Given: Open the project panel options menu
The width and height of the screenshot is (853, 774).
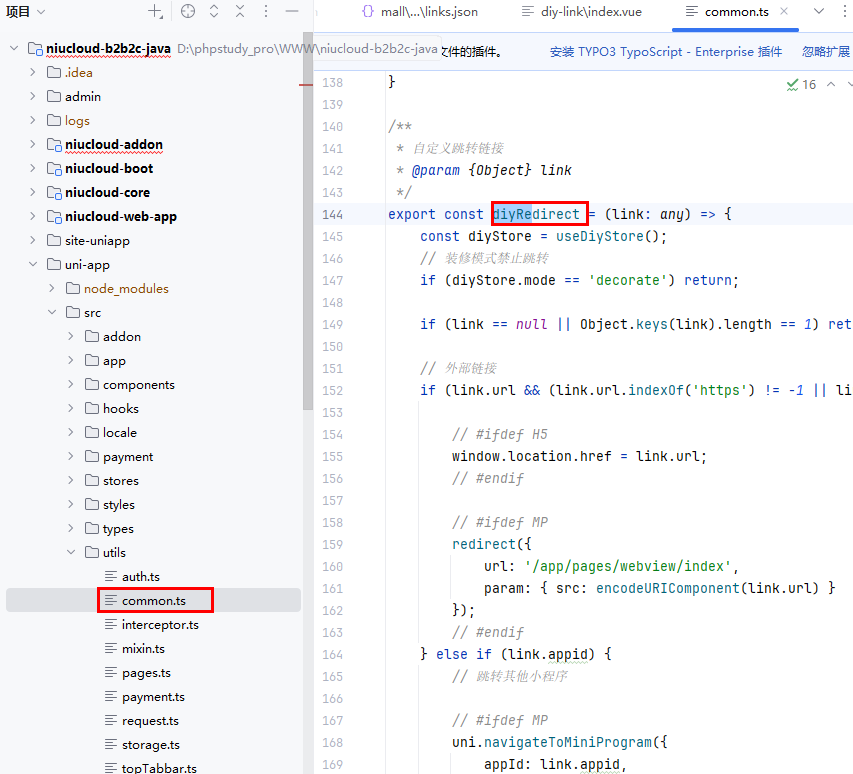Looking at the screenshot, I should 266,12.
